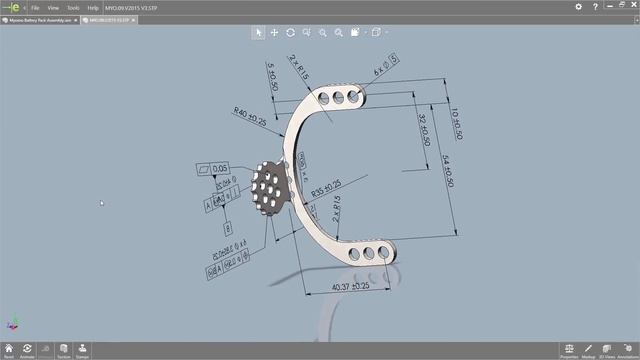Activate the rotate view tool

290,33
